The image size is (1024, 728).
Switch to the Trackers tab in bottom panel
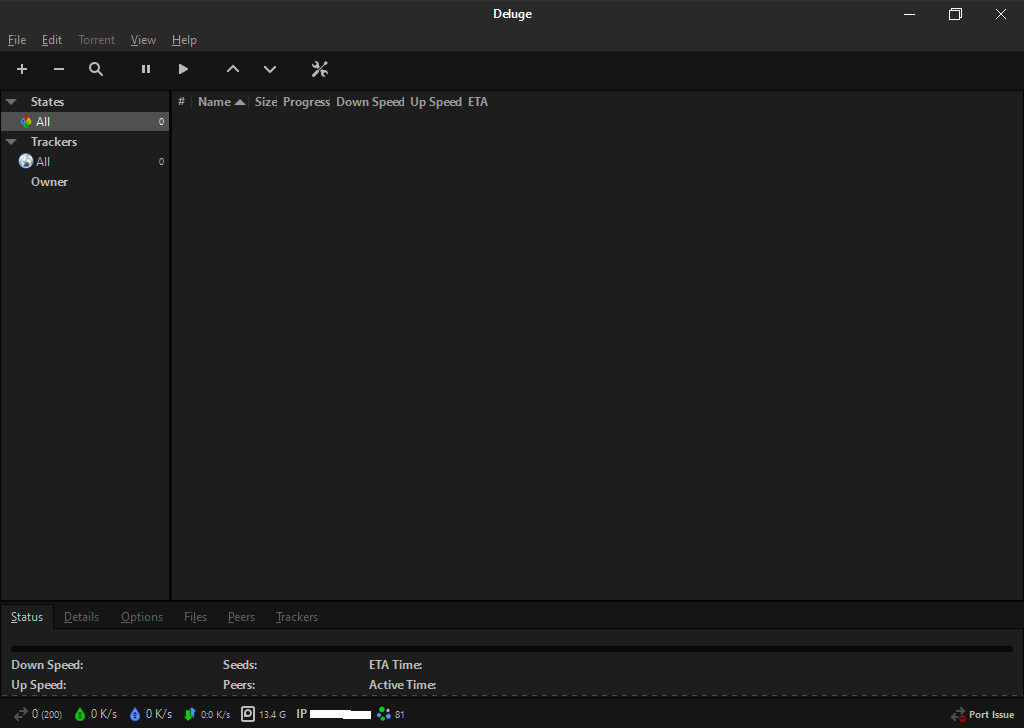tap(297, 617)
